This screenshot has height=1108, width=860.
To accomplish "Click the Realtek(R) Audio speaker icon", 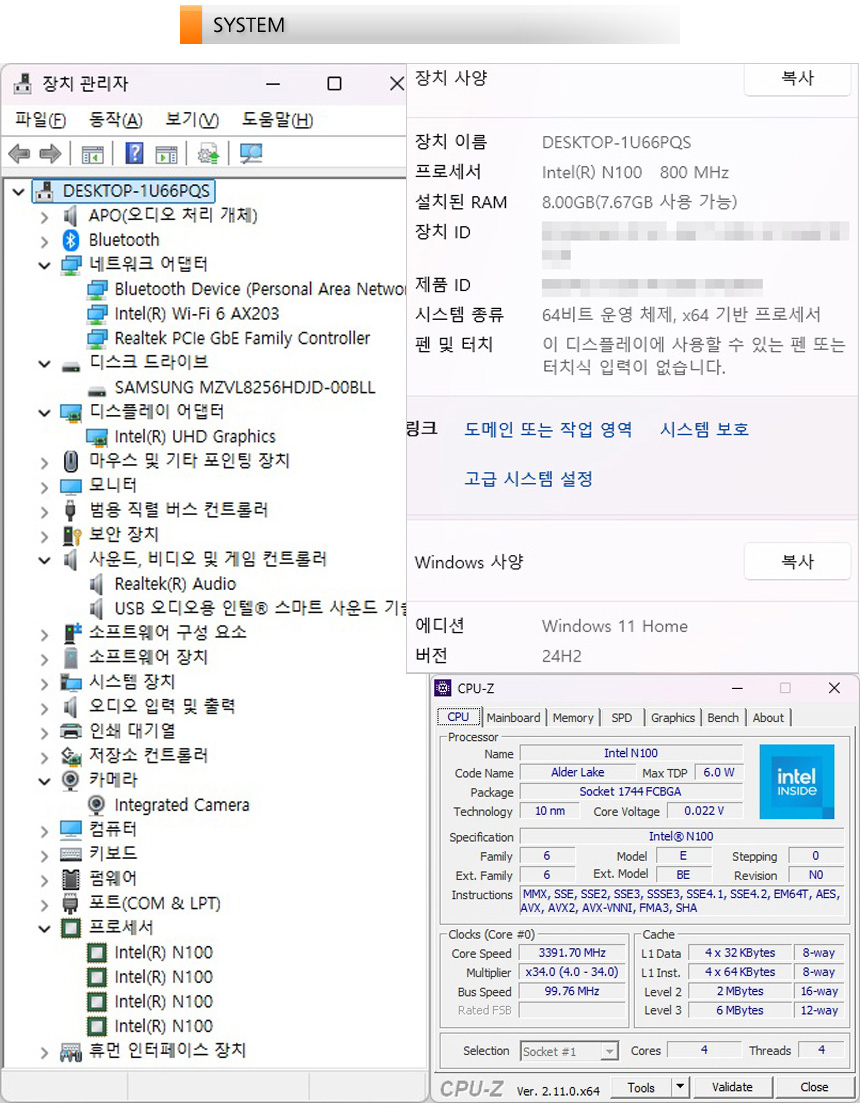I will [x=97, y=584].
